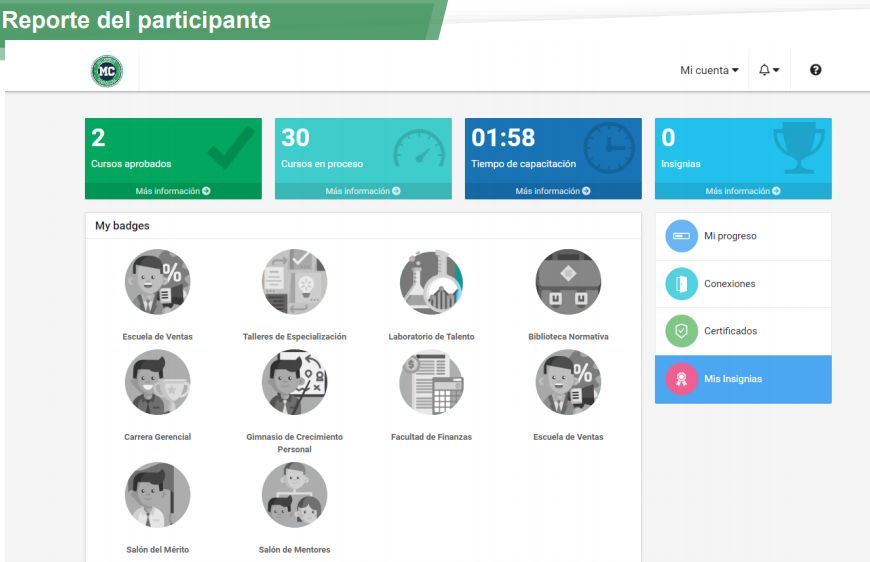Click the 0 Insignias count
The width and height of the screenshot is (870, 562).
pos(668,138)
